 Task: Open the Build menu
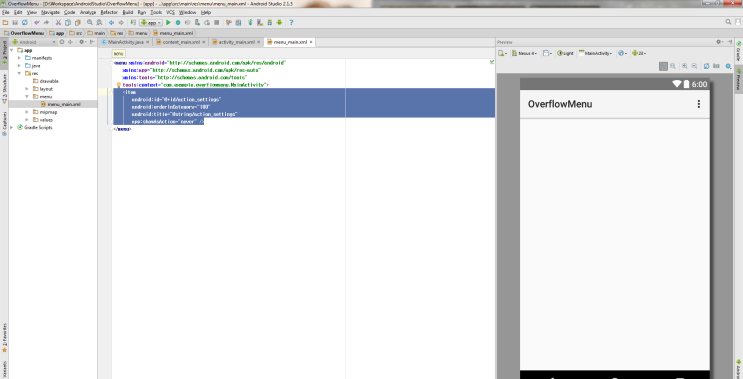(128, 12)
